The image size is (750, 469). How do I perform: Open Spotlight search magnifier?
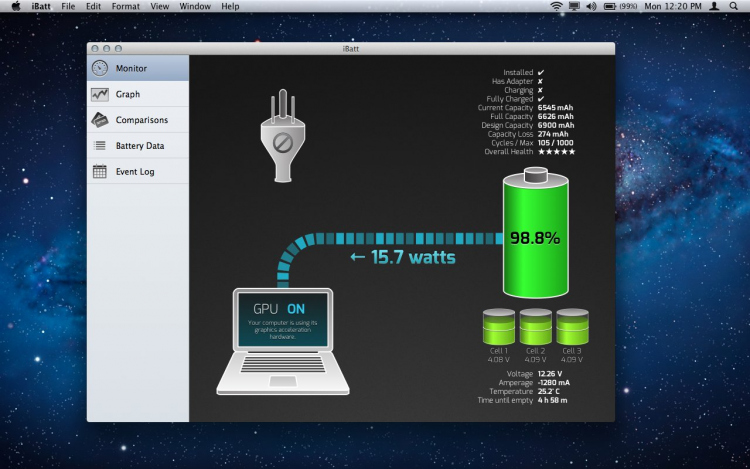click(733, 6)
